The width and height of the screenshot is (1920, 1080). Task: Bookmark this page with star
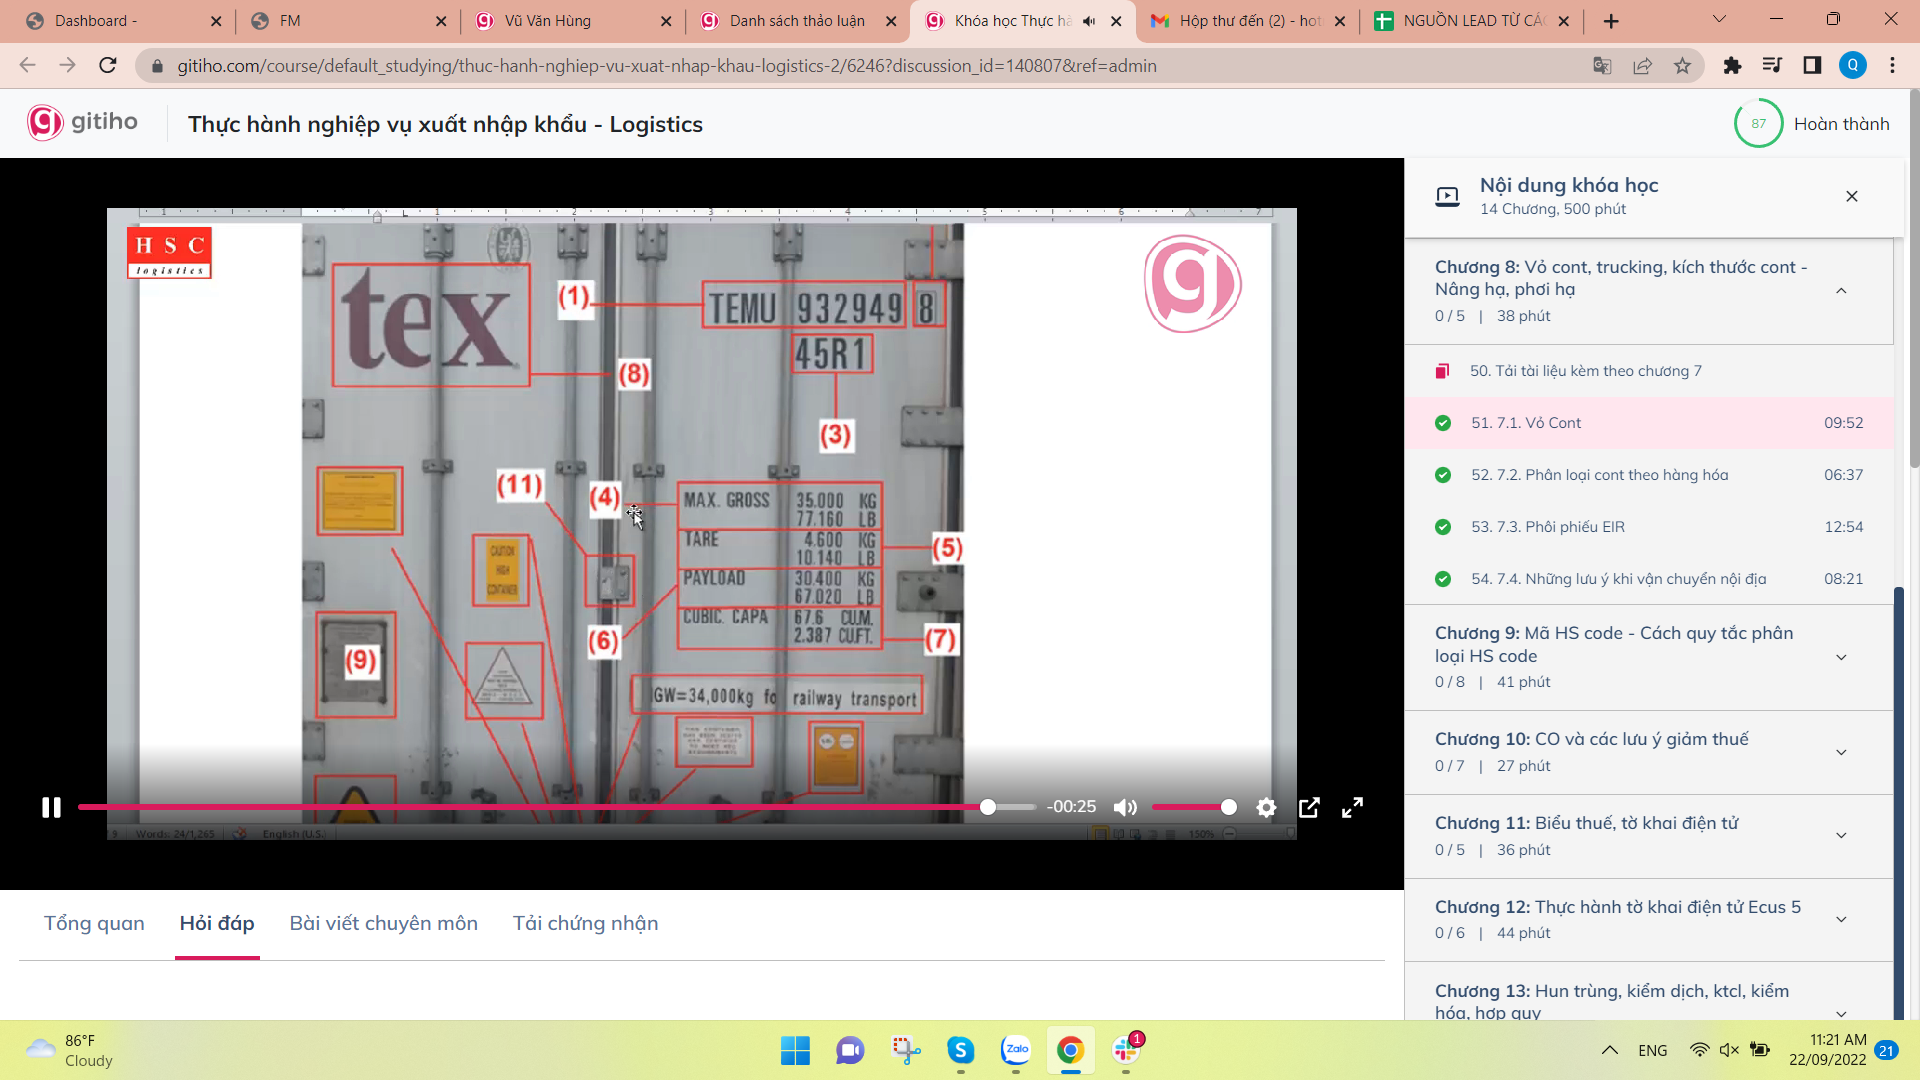tap(1682, 66)
